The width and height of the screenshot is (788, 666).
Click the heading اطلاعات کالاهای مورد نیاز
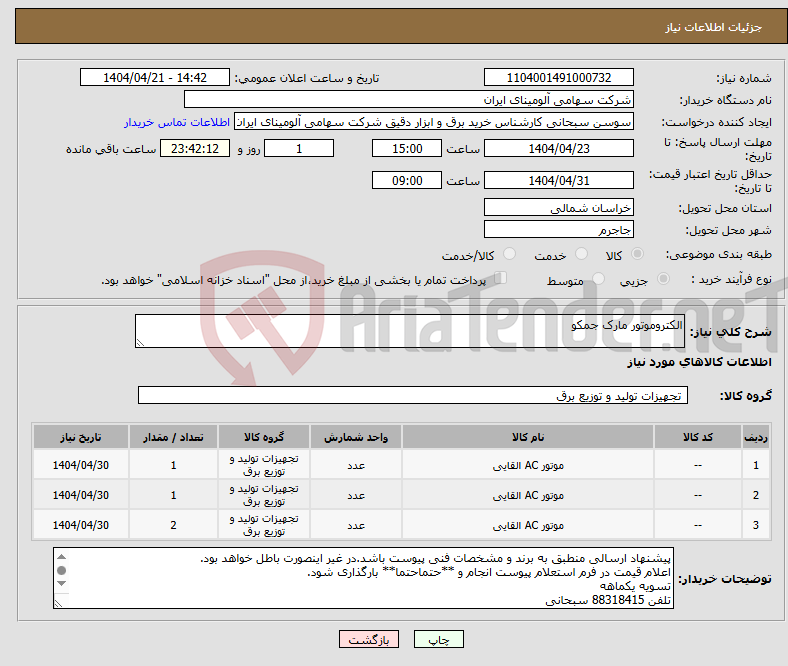[x=699, y=362]
